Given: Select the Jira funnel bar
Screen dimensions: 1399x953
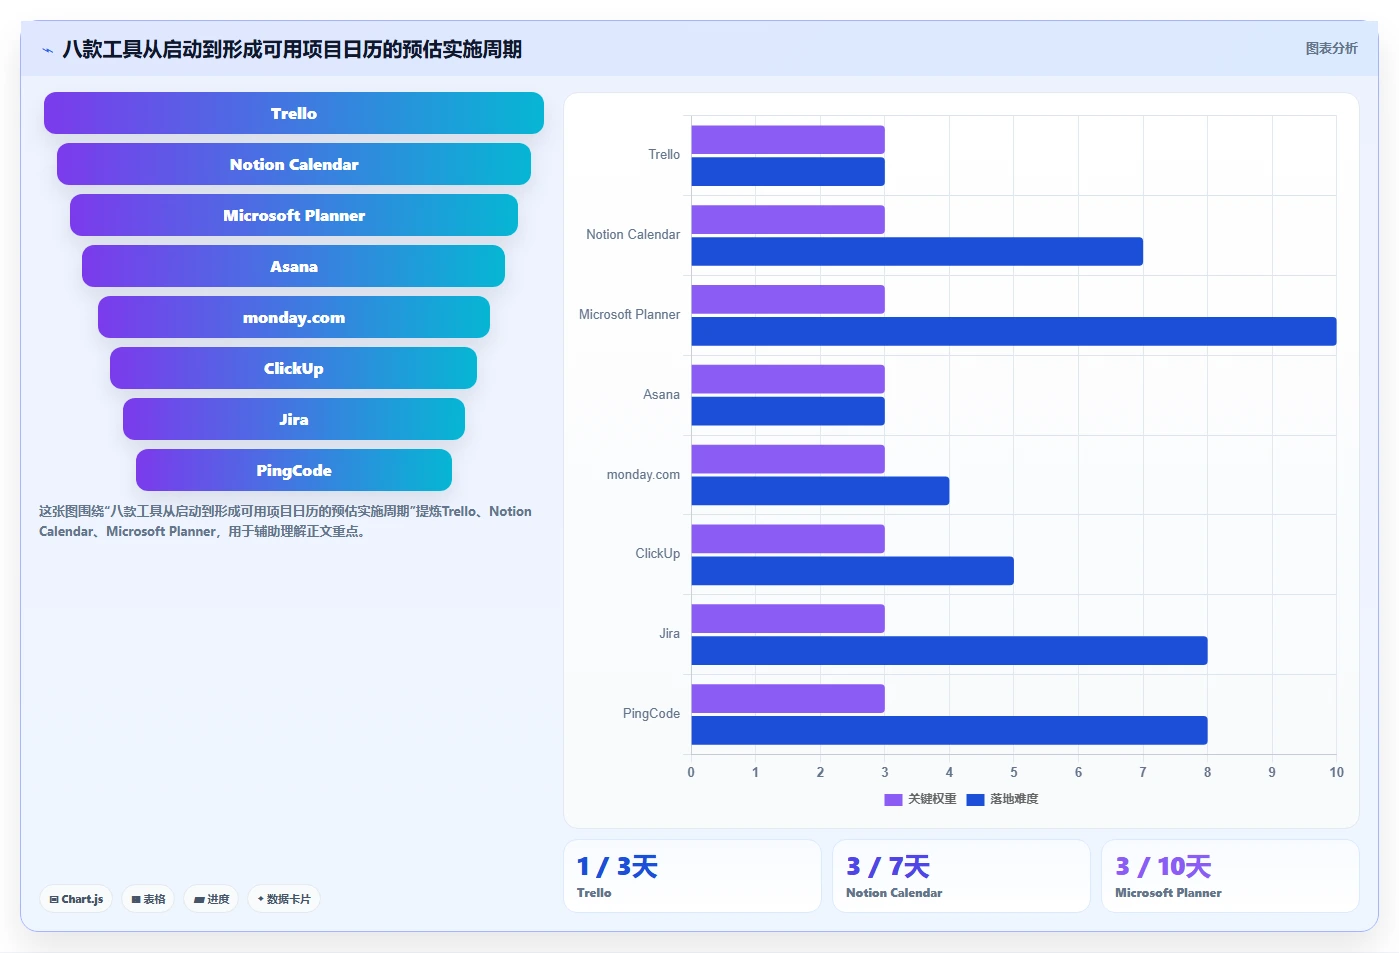Looking at the screenshot, I should coord(294,419).
